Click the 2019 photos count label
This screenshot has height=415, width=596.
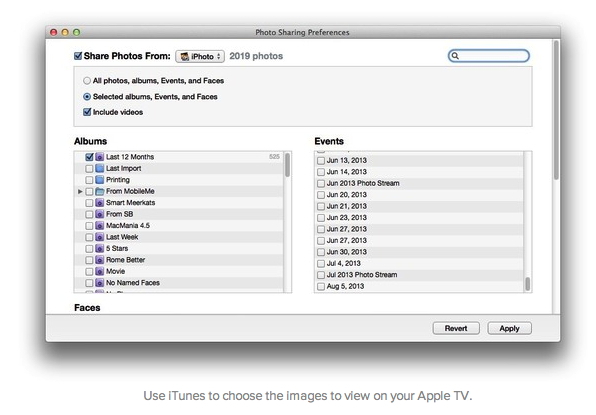coord(256,56)
